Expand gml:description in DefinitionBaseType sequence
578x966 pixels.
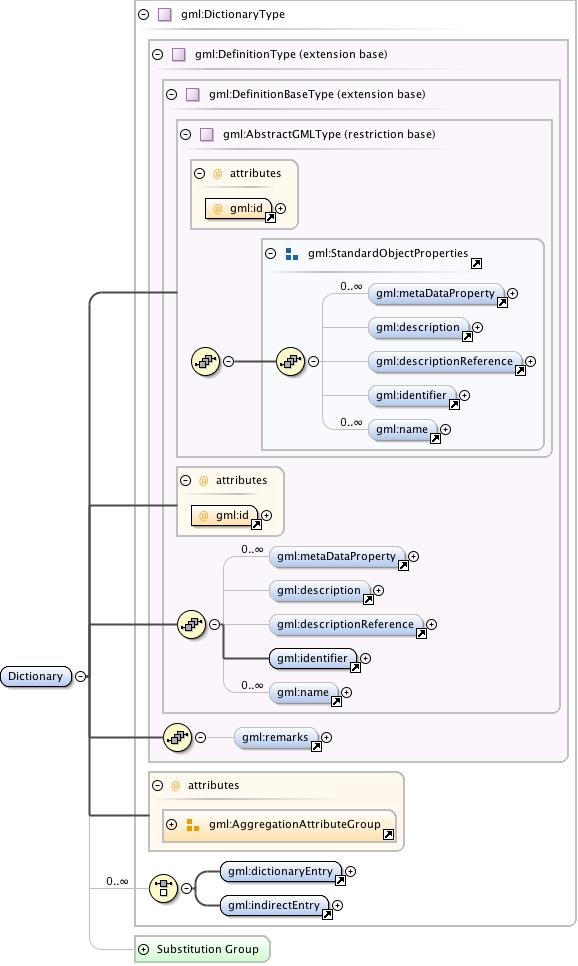pos(378,591)
